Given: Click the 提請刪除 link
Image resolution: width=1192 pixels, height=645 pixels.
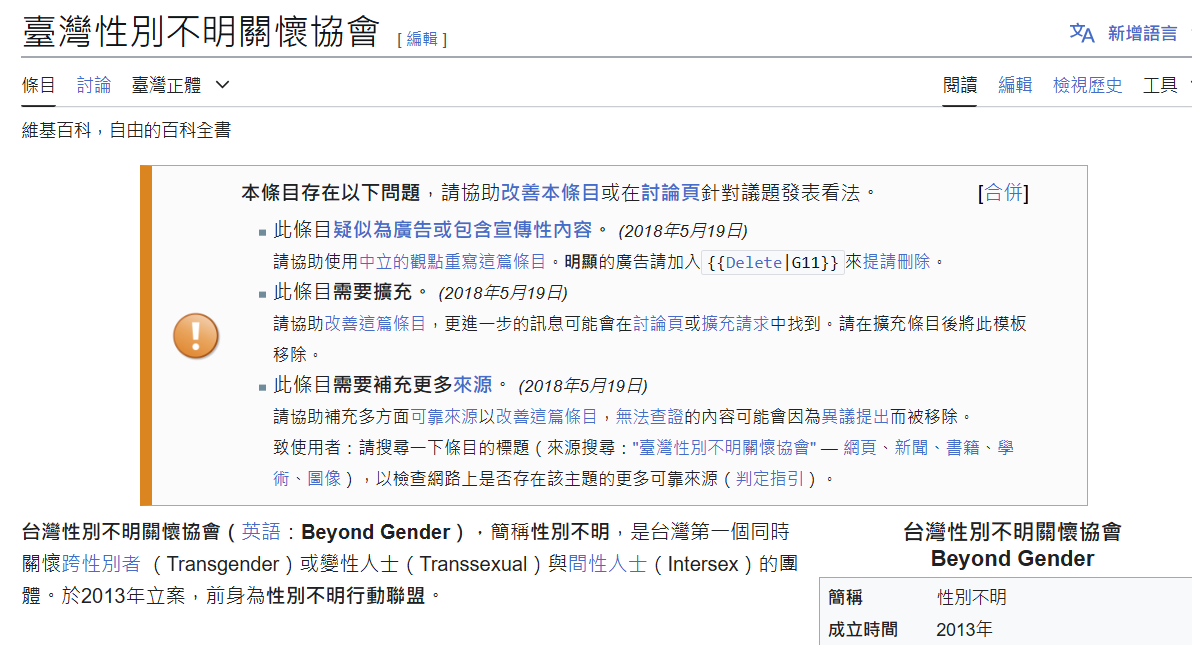Looking at the screenshot, I should tap(896, 261).
